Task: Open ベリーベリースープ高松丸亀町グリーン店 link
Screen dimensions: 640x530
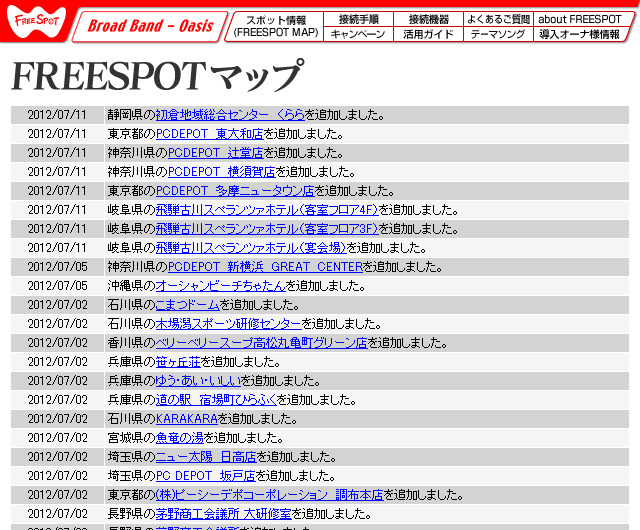Action: pos(262,343)
